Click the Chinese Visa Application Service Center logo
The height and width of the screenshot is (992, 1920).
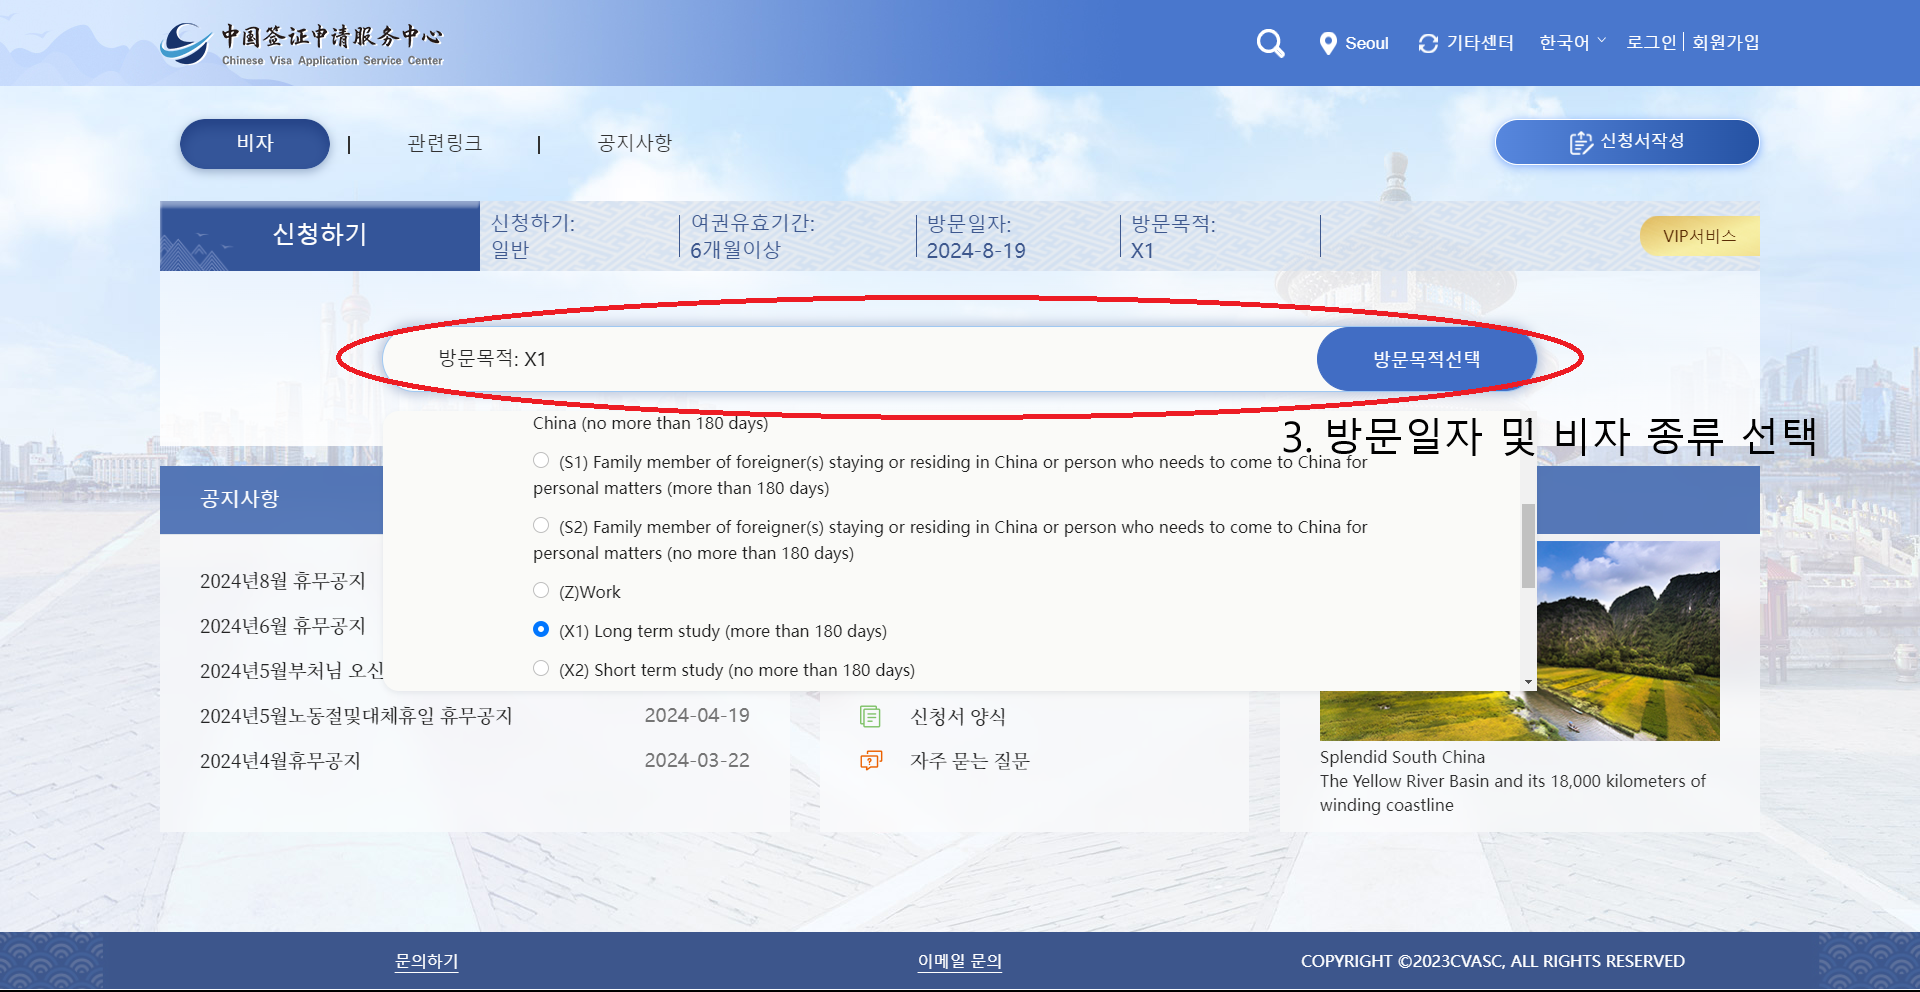point(302,42)
